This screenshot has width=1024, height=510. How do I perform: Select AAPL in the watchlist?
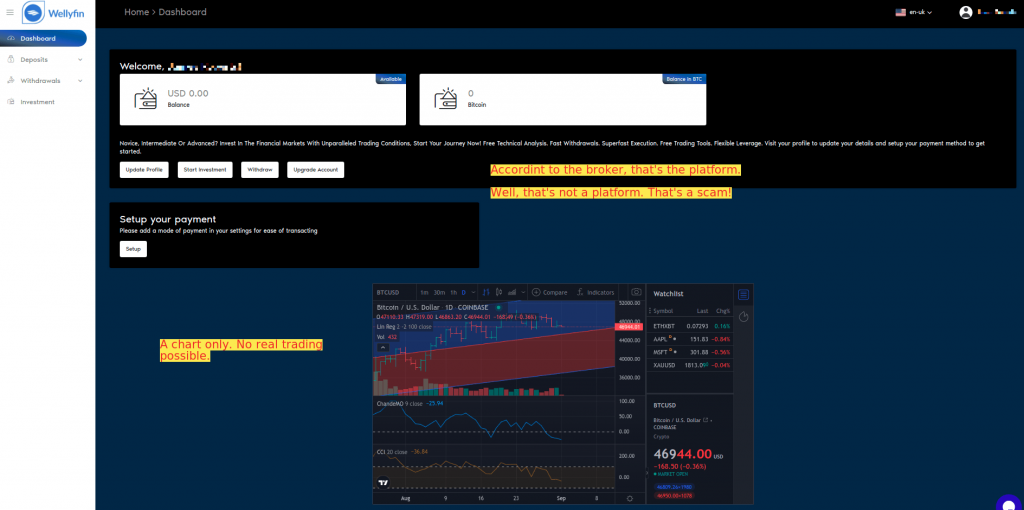pyautogui.click(x=689, y=339)
